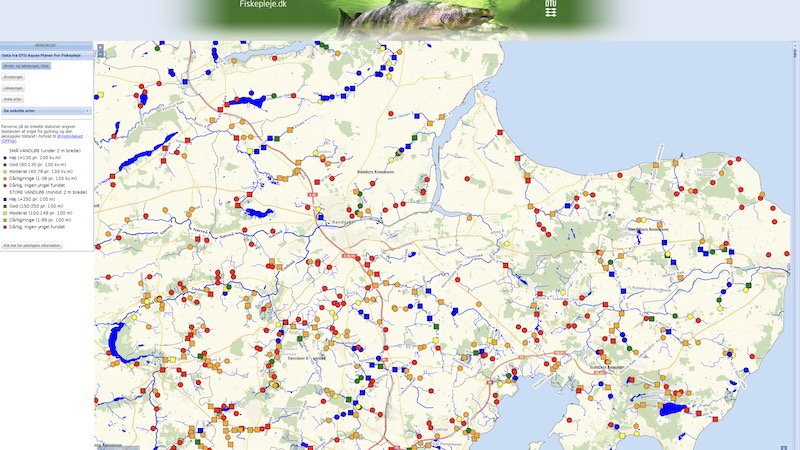The height and width of the screenshot is (450, 800).
Task: Click the yellow circle legend for Moderat (40-79)
Action: tap(5, 172)
